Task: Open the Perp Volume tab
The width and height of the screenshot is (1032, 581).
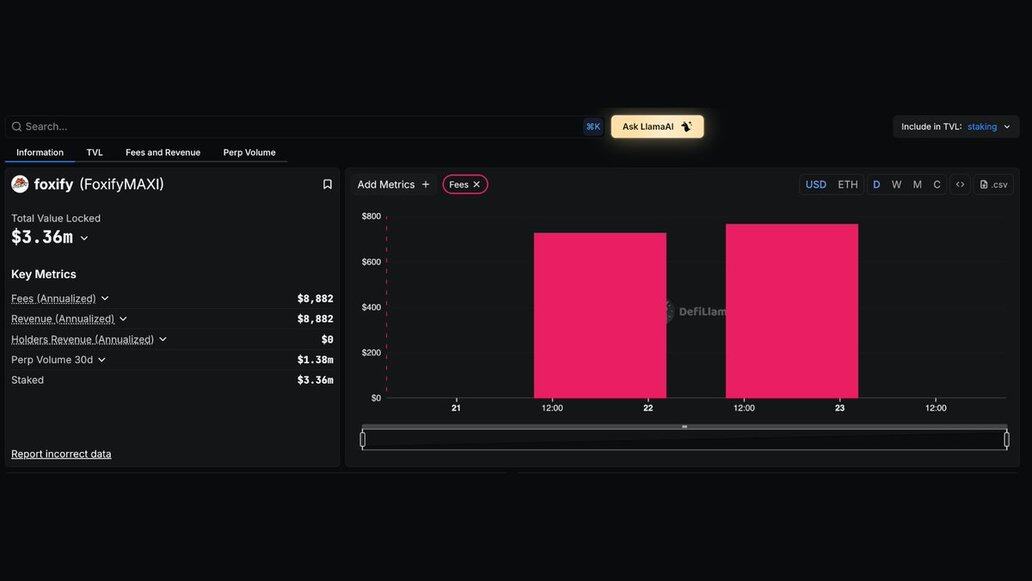Action: point(249,153)
